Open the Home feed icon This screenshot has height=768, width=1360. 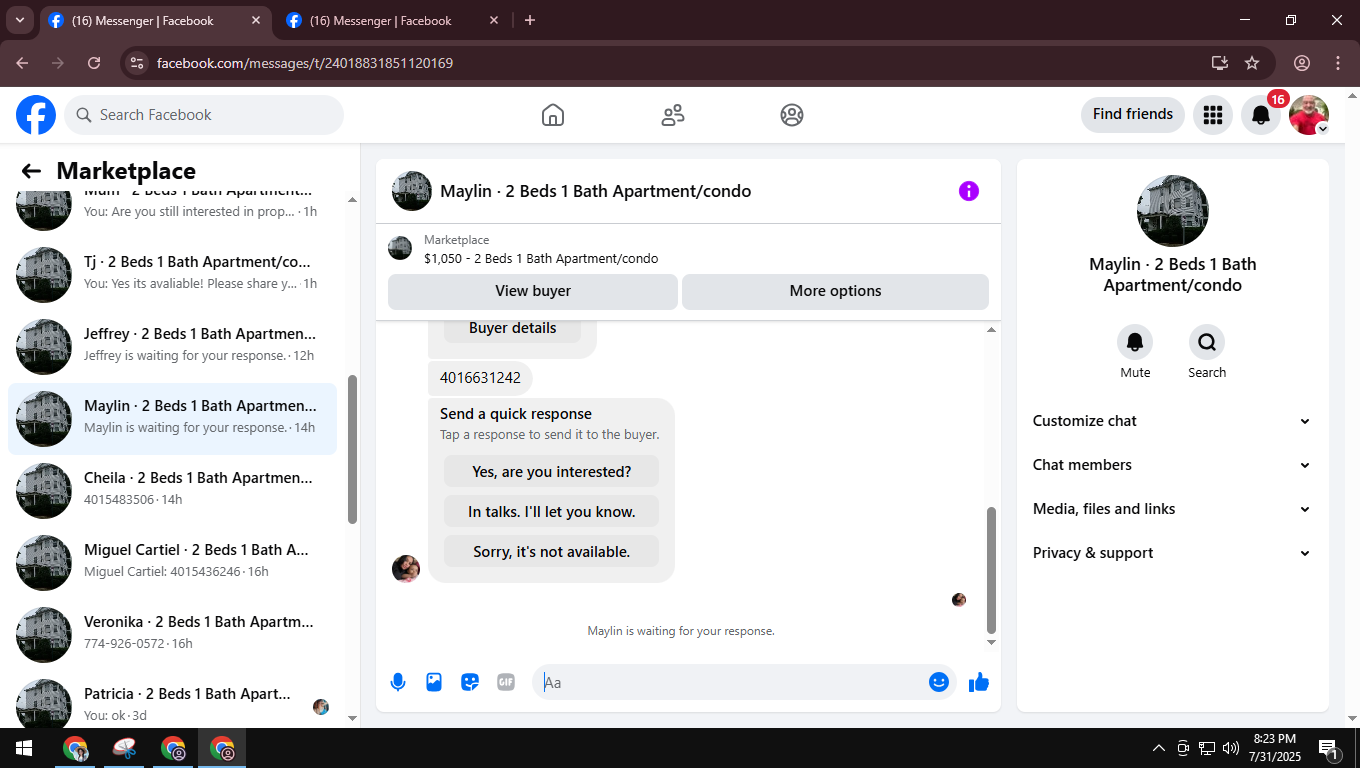[553, 115]
